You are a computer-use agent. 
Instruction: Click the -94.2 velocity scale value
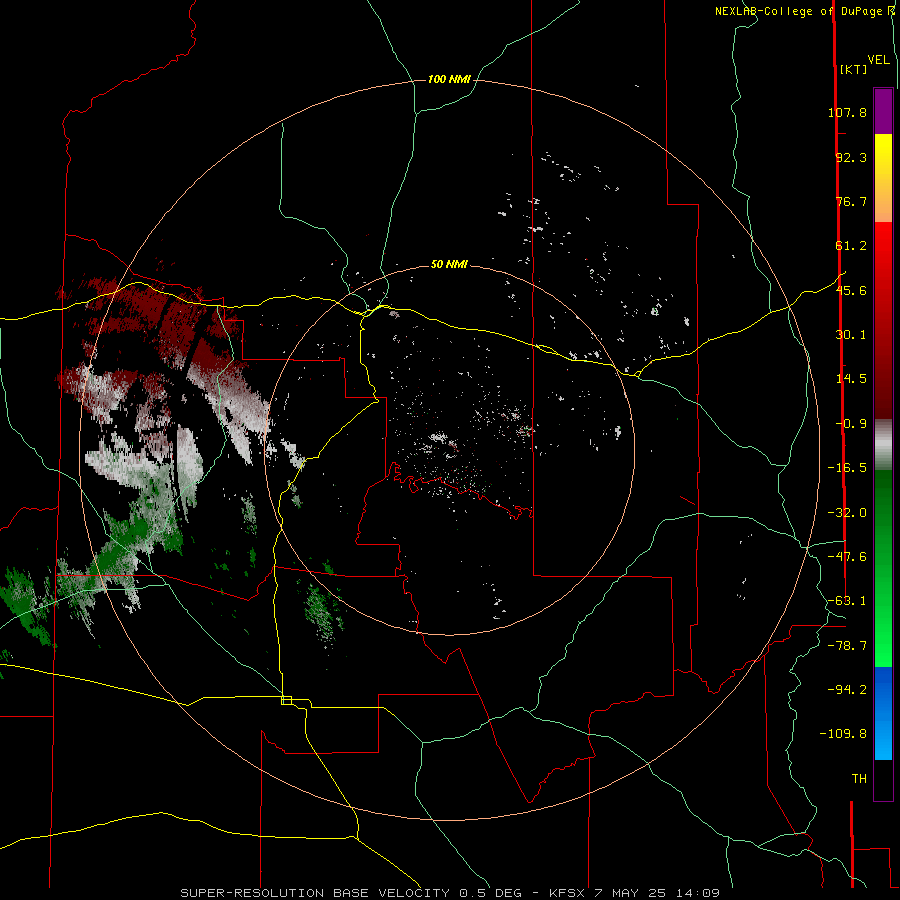click(847, 689)
